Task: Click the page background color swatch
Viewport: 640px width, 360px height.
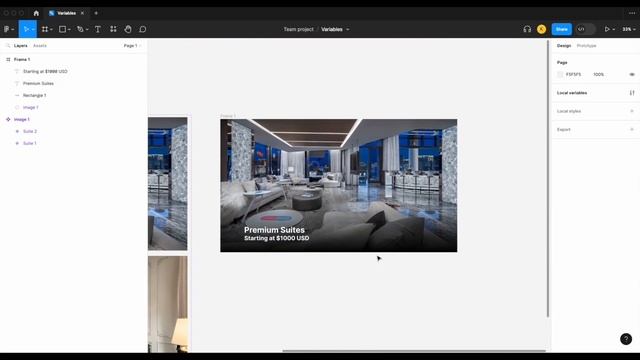Action: tap(560, 74)
